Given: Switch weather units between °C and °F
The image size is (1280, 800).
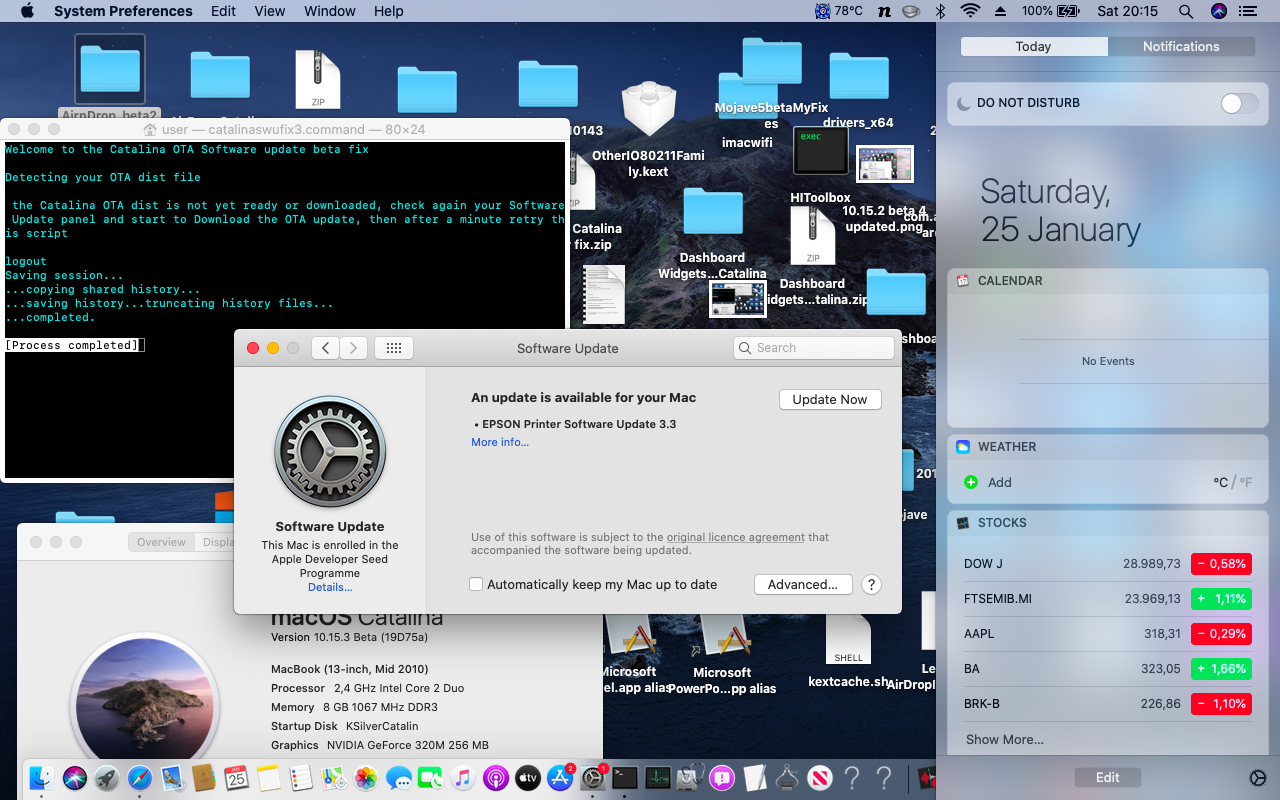Looking at the screenshot, I should [1232, 482].
